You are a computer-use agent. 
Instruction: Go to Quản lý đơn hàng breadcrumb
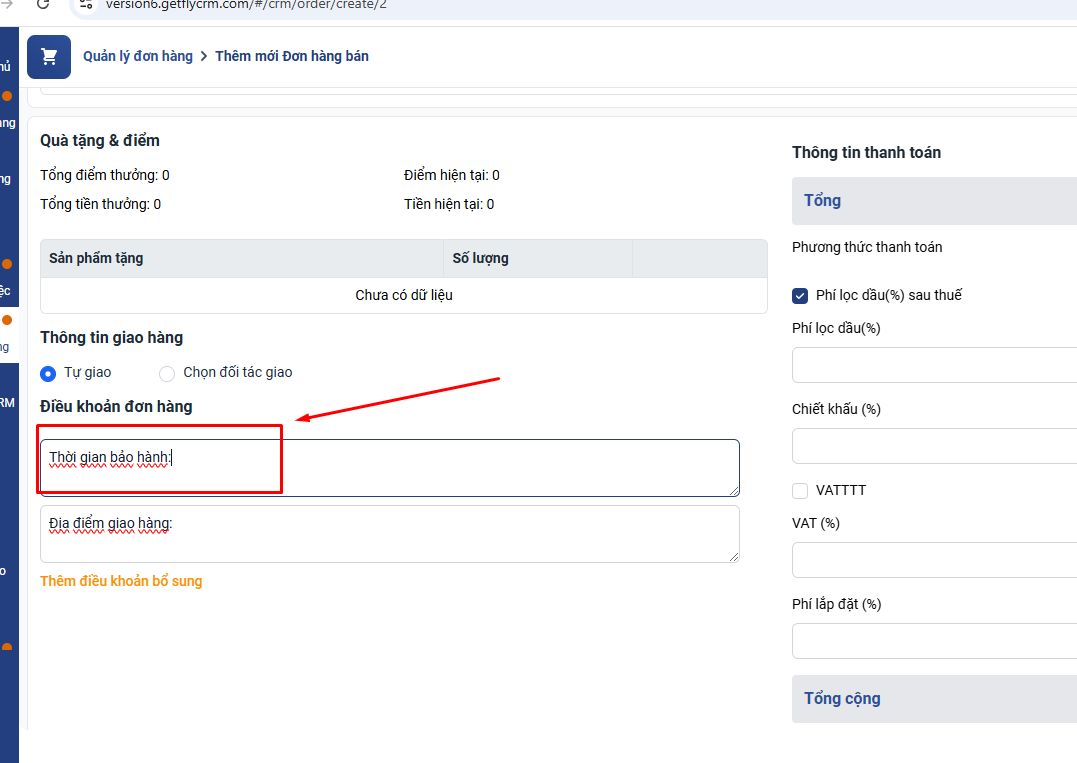coord(138,56)
